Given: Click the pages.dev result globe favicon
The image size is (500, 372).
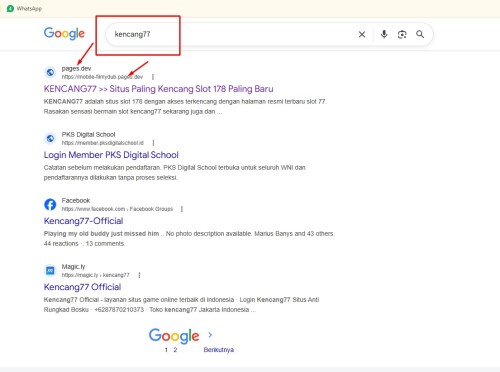Looking at the screenshot, I should click(x=50, y=72).
